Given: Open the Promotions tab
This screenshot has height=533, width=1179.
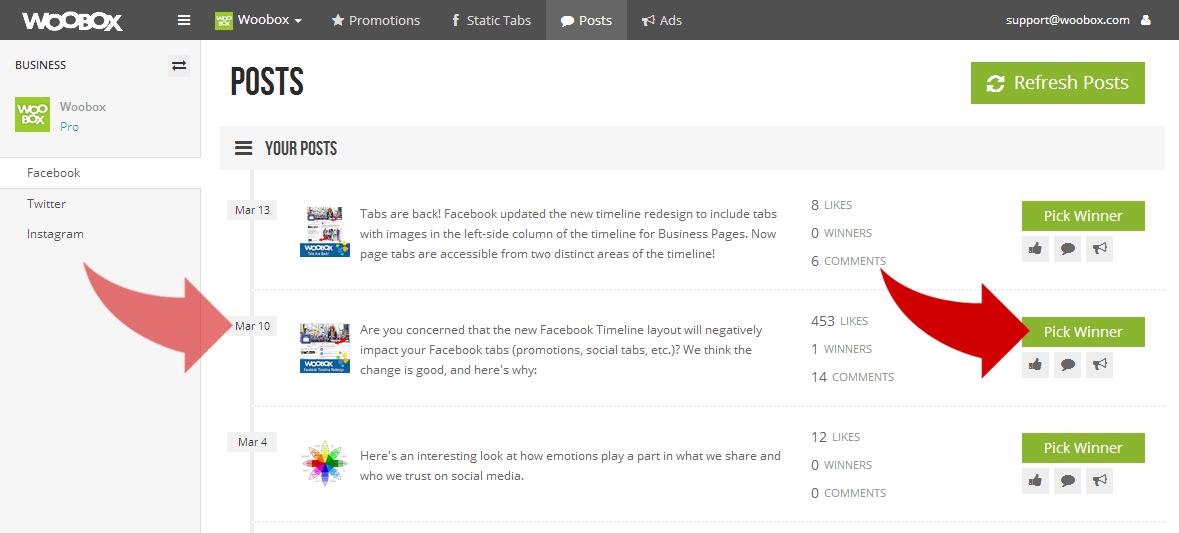Looking at the screenshot, I should 376,20.
